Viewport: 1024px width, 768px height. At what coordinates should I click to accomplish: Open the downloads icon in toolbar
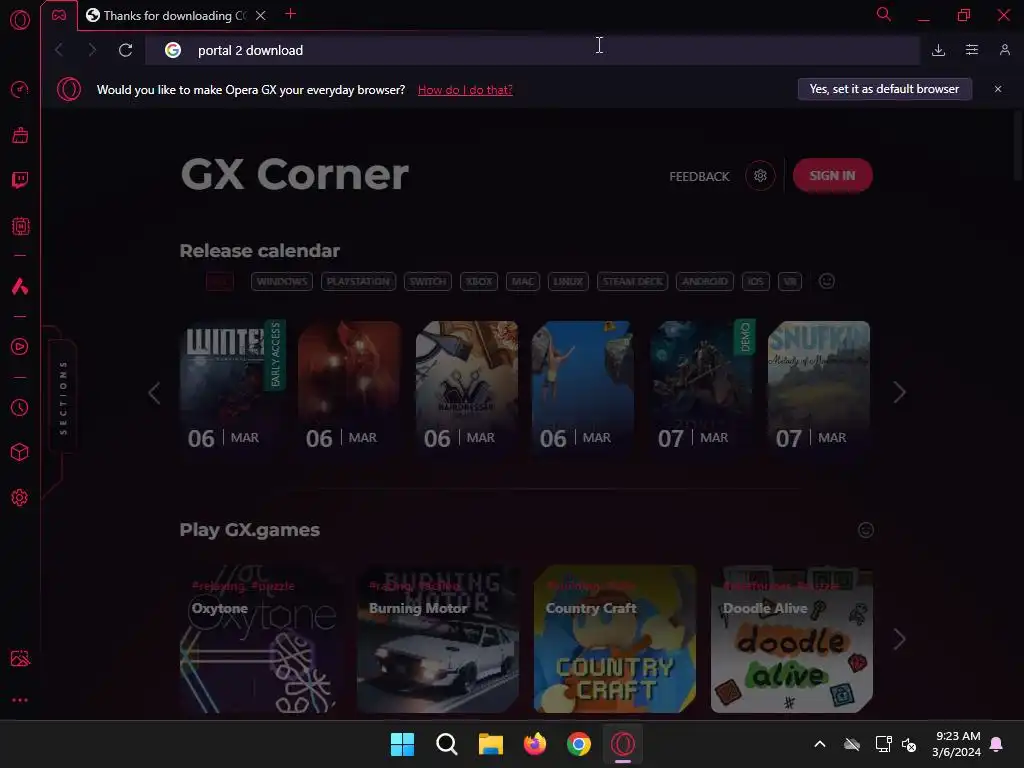click(x=938, y=50)
